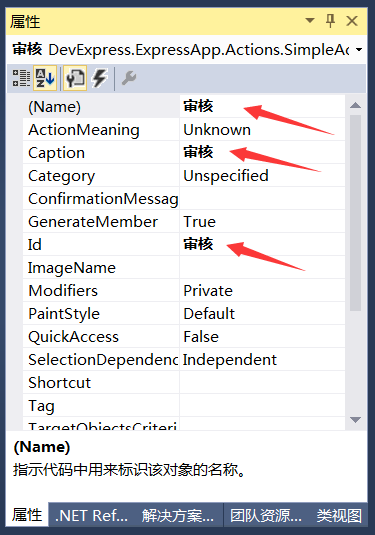The image size is (375, 535).
Task: Show the Properties view button
Action: (75, 78)
